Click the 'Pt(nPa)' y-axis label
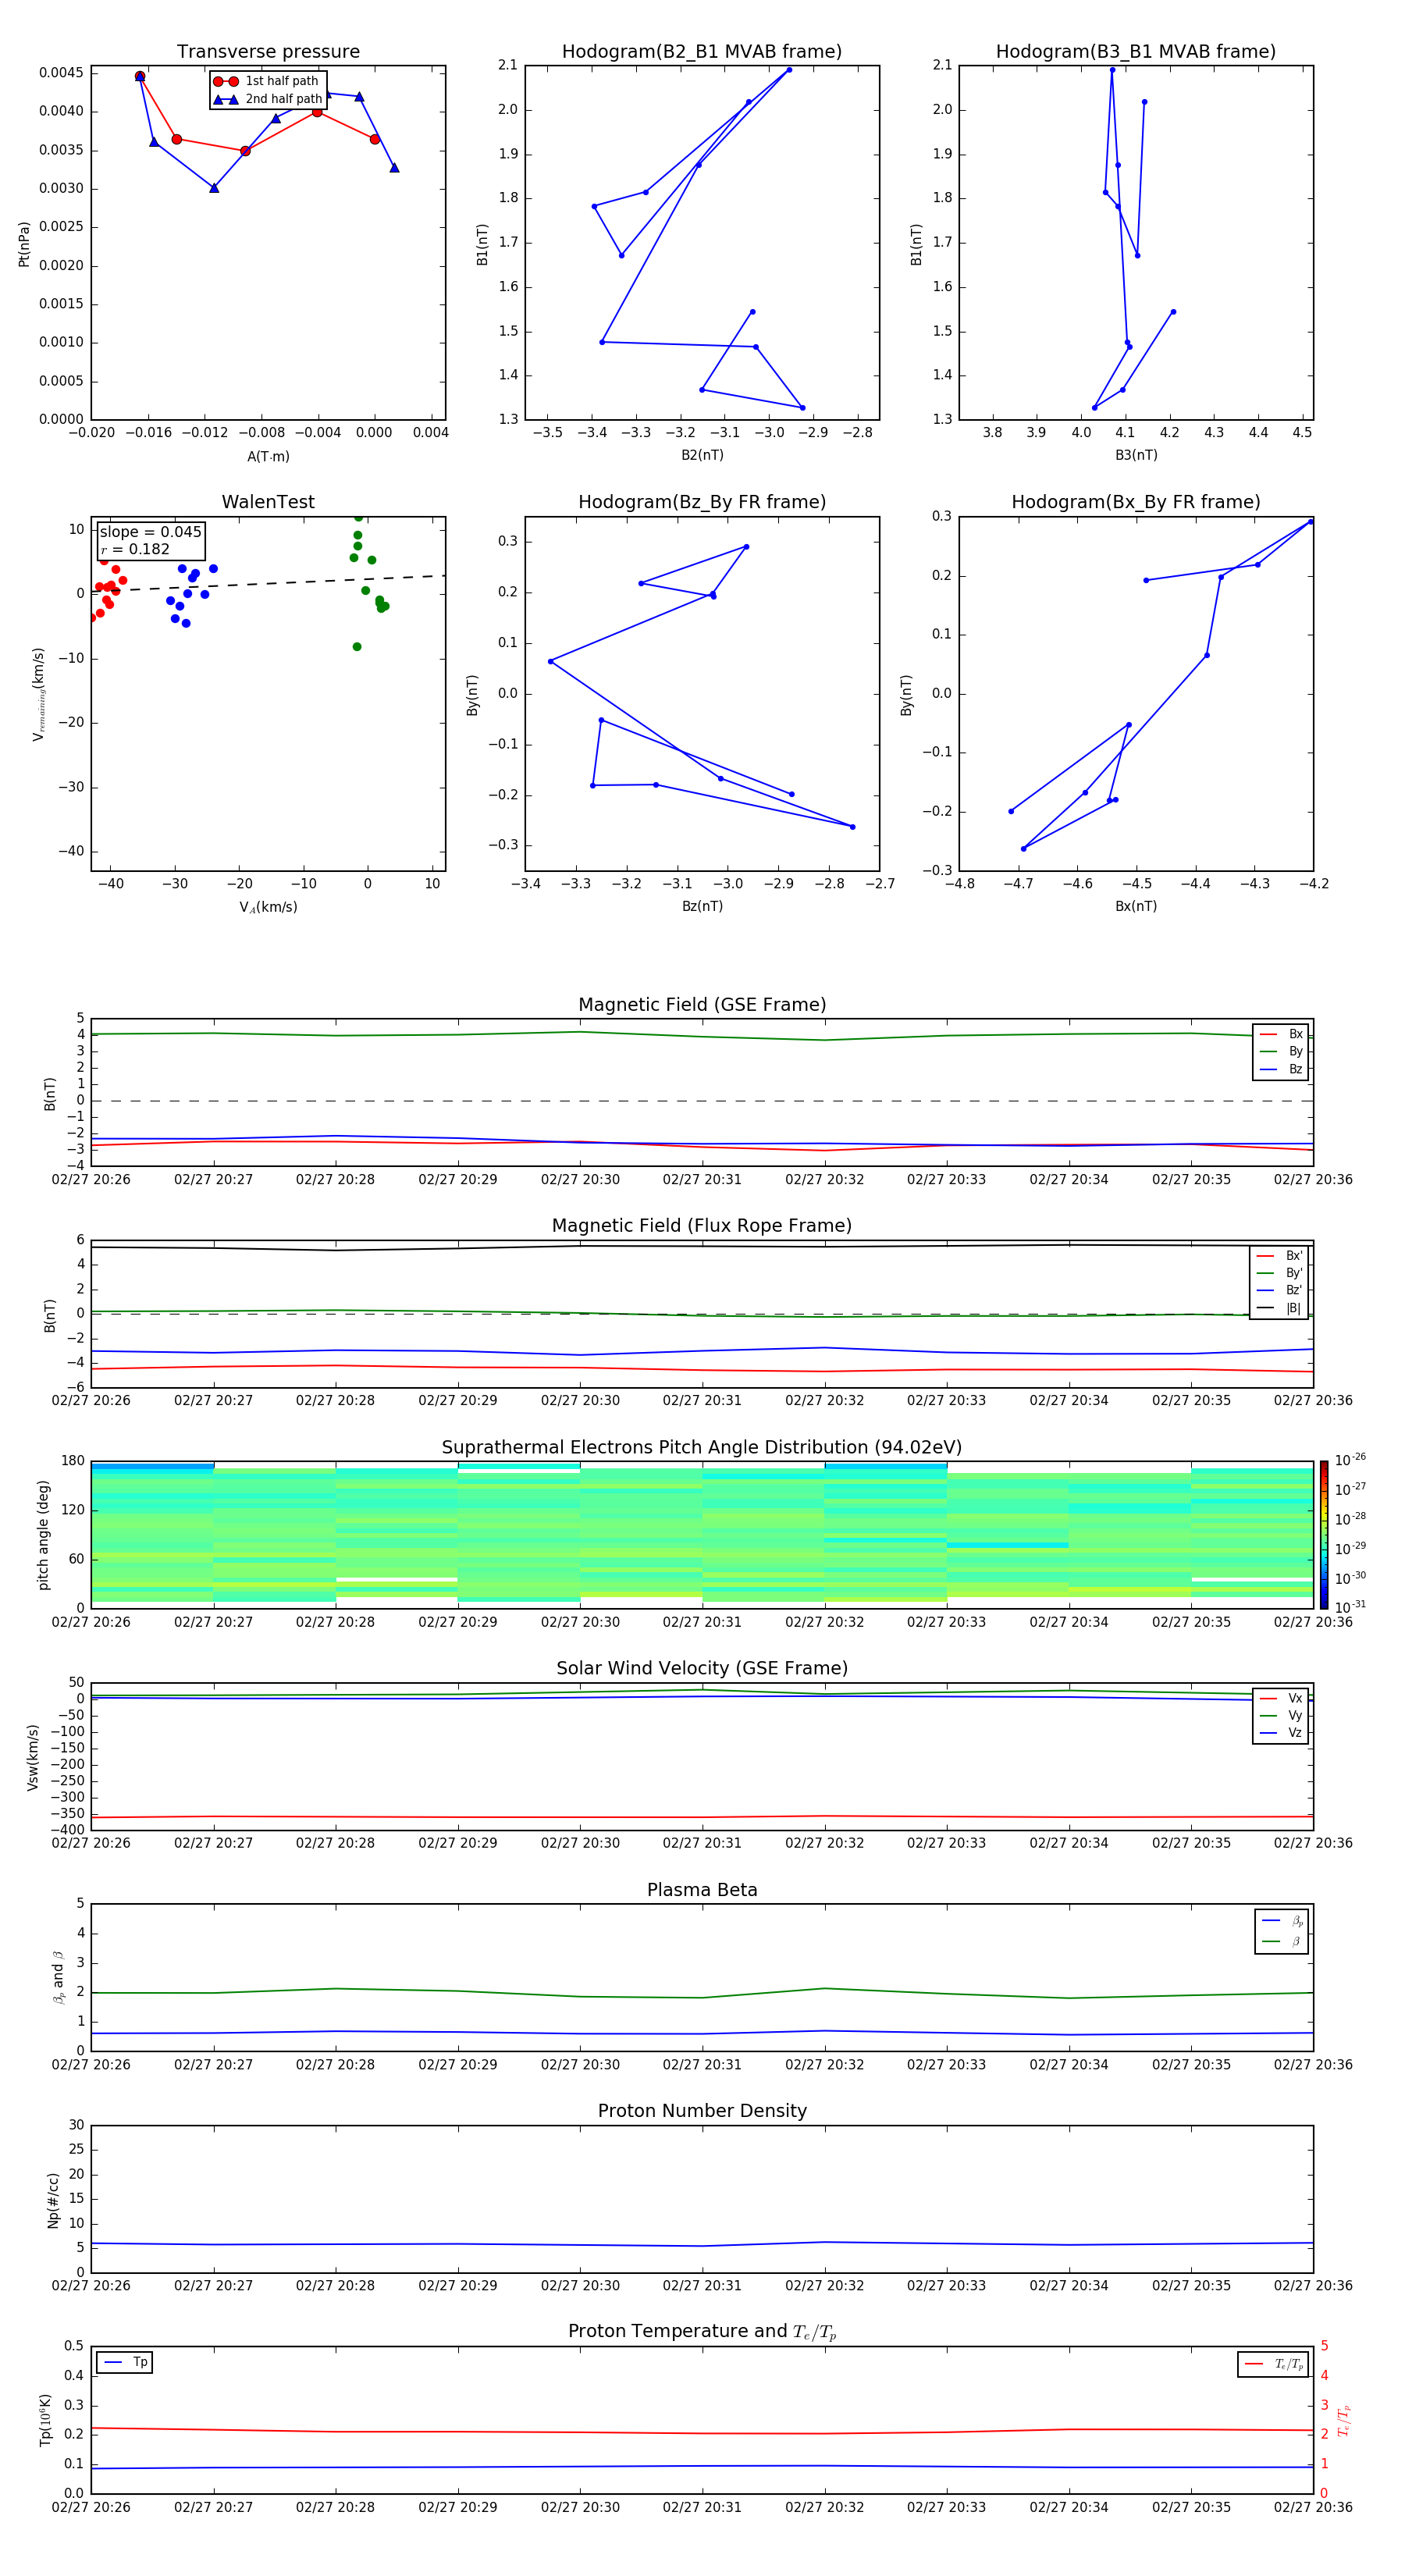This screenshot has height=2576, width=1405. [24, 243]
